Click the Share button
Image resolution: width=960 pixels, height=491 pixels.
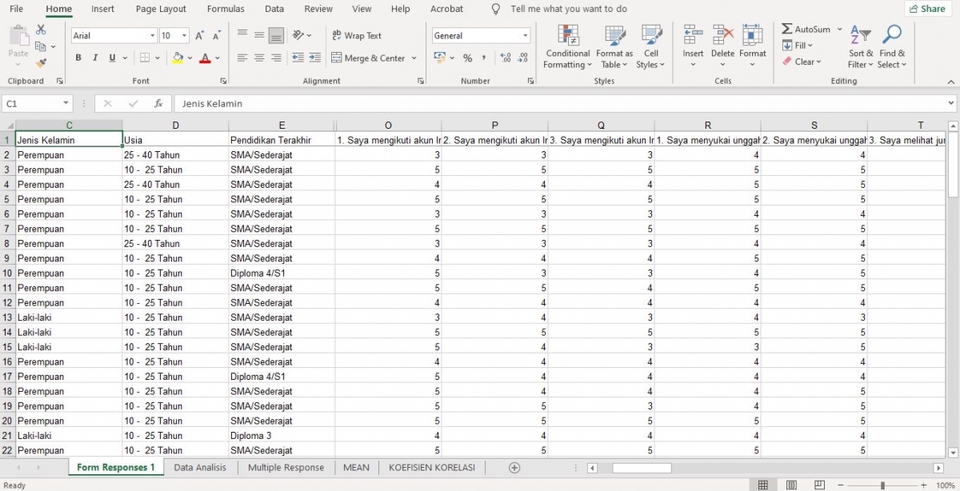click(x=927, y=9)
